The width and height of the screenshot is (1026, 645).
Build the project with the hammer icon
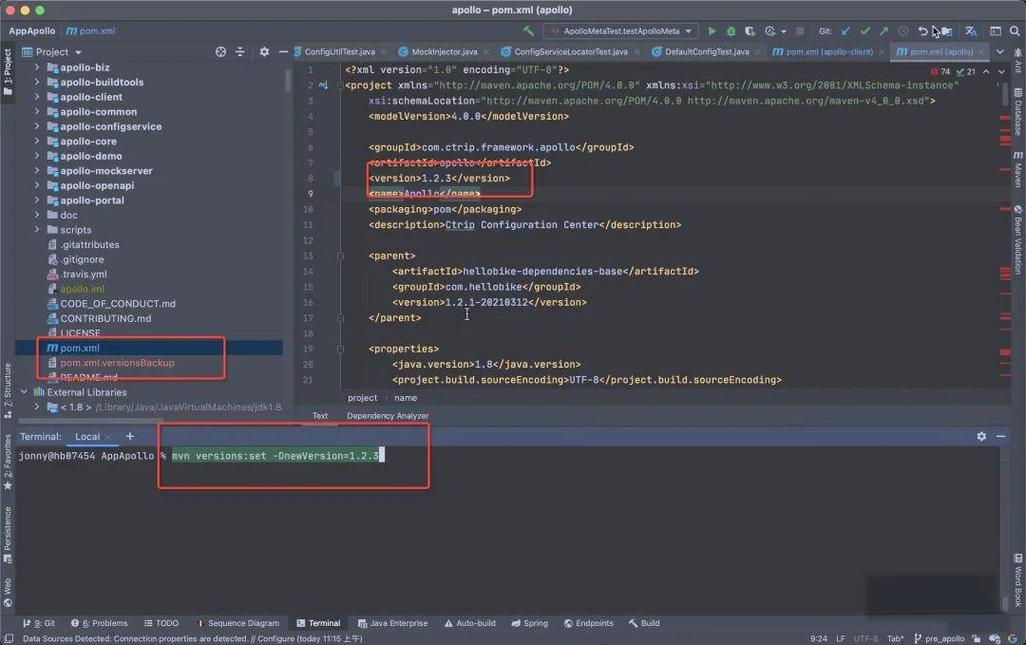528,31
